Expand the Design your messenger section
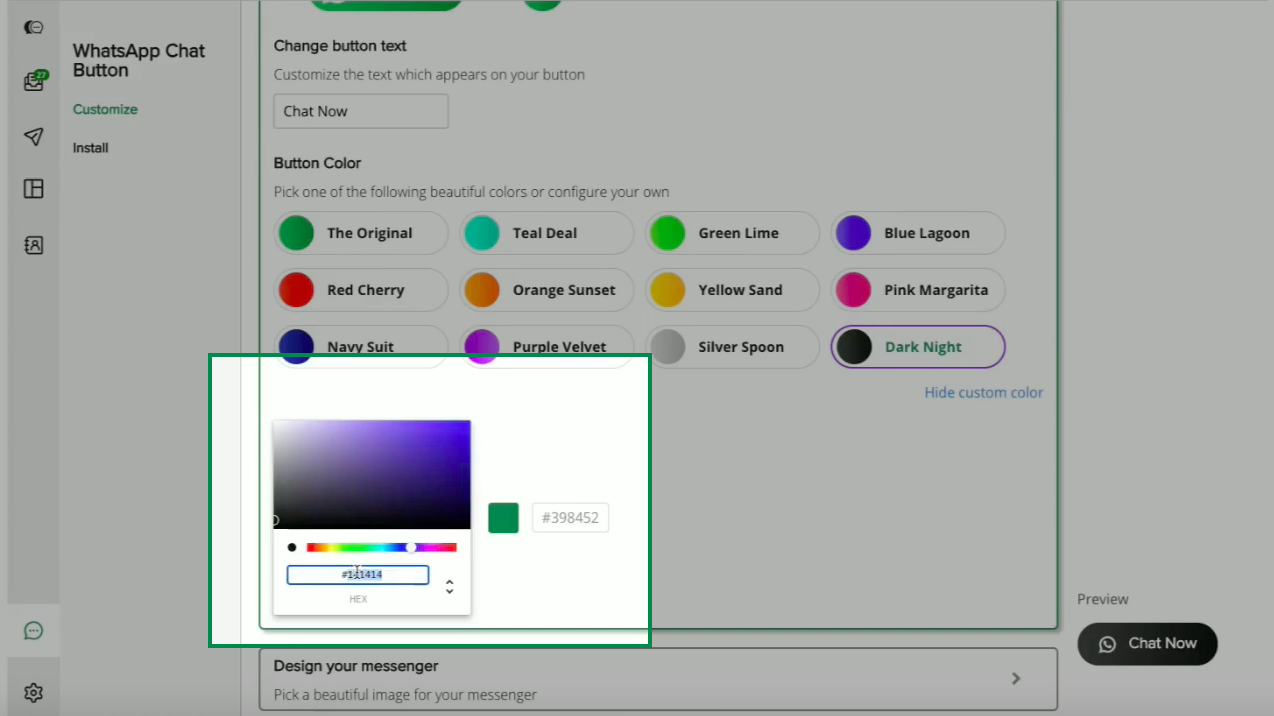The height and width of the screenshot is (716, 1274). coord(658,679)
